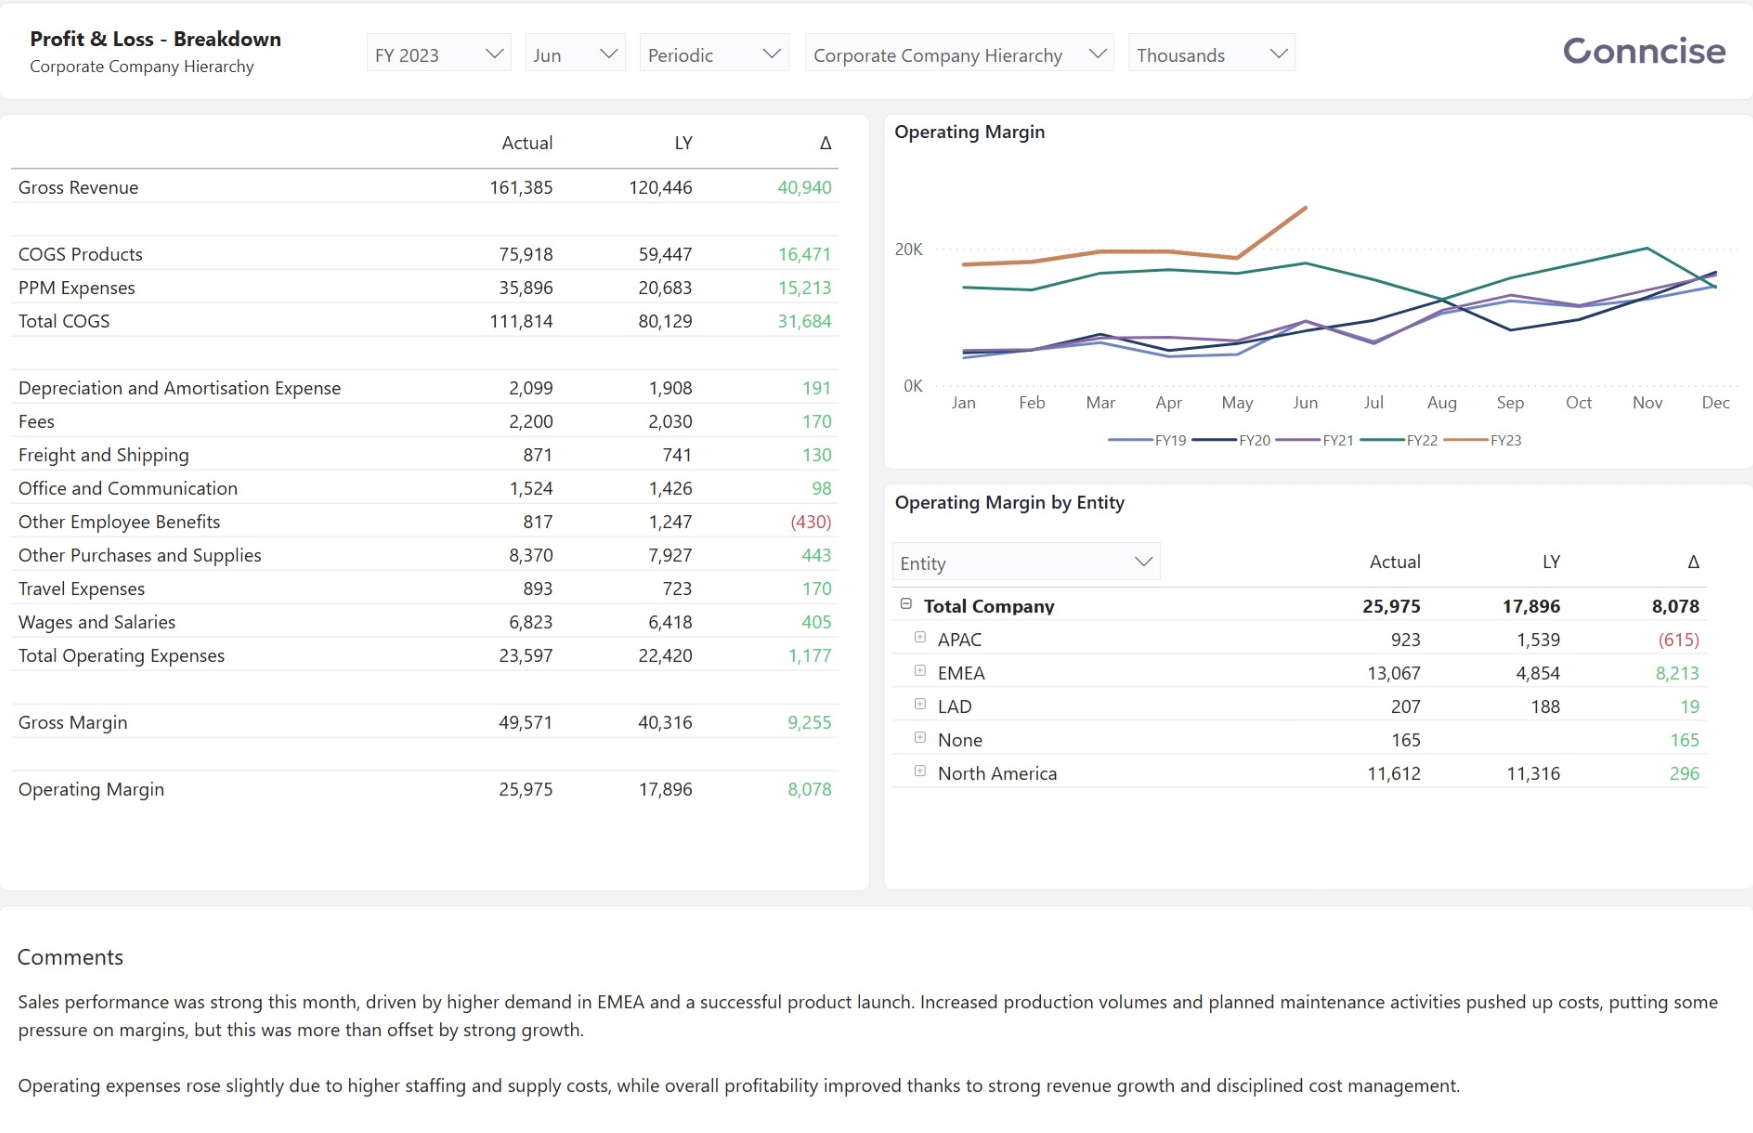
Task: Collapse the Total Company row
Action: tap(906, 604)
